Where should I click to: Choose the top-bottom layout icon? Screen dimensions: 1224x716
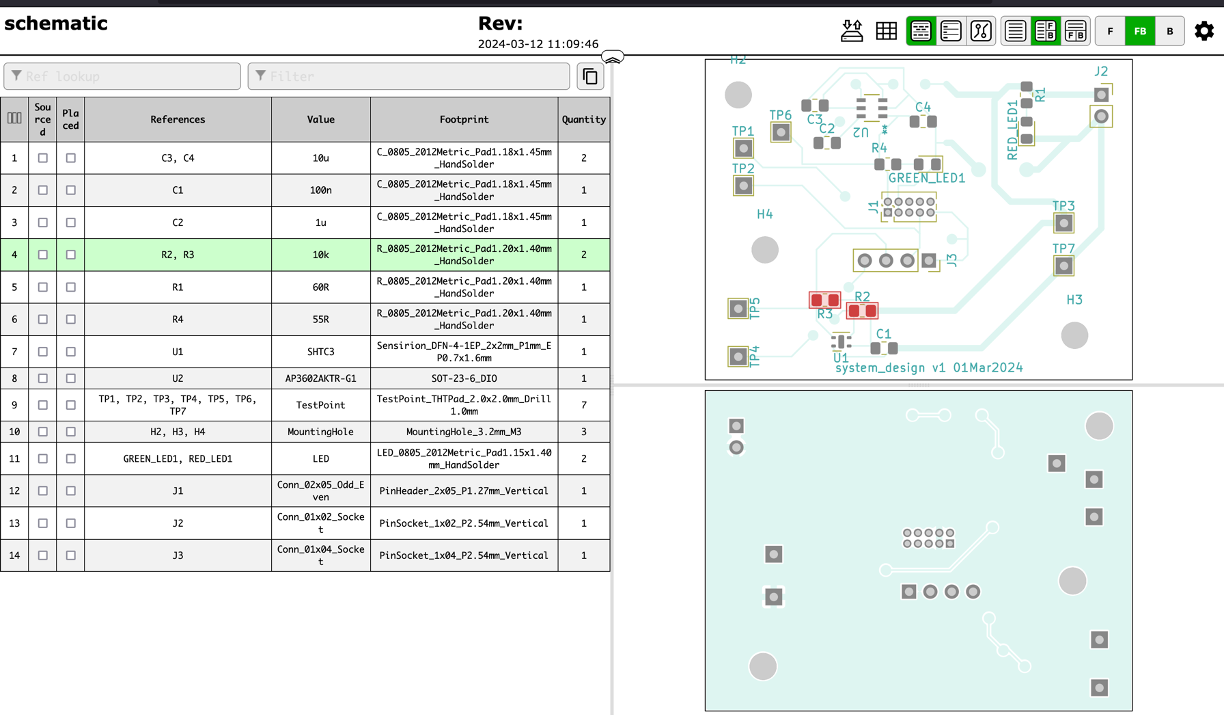[1076, 31]
